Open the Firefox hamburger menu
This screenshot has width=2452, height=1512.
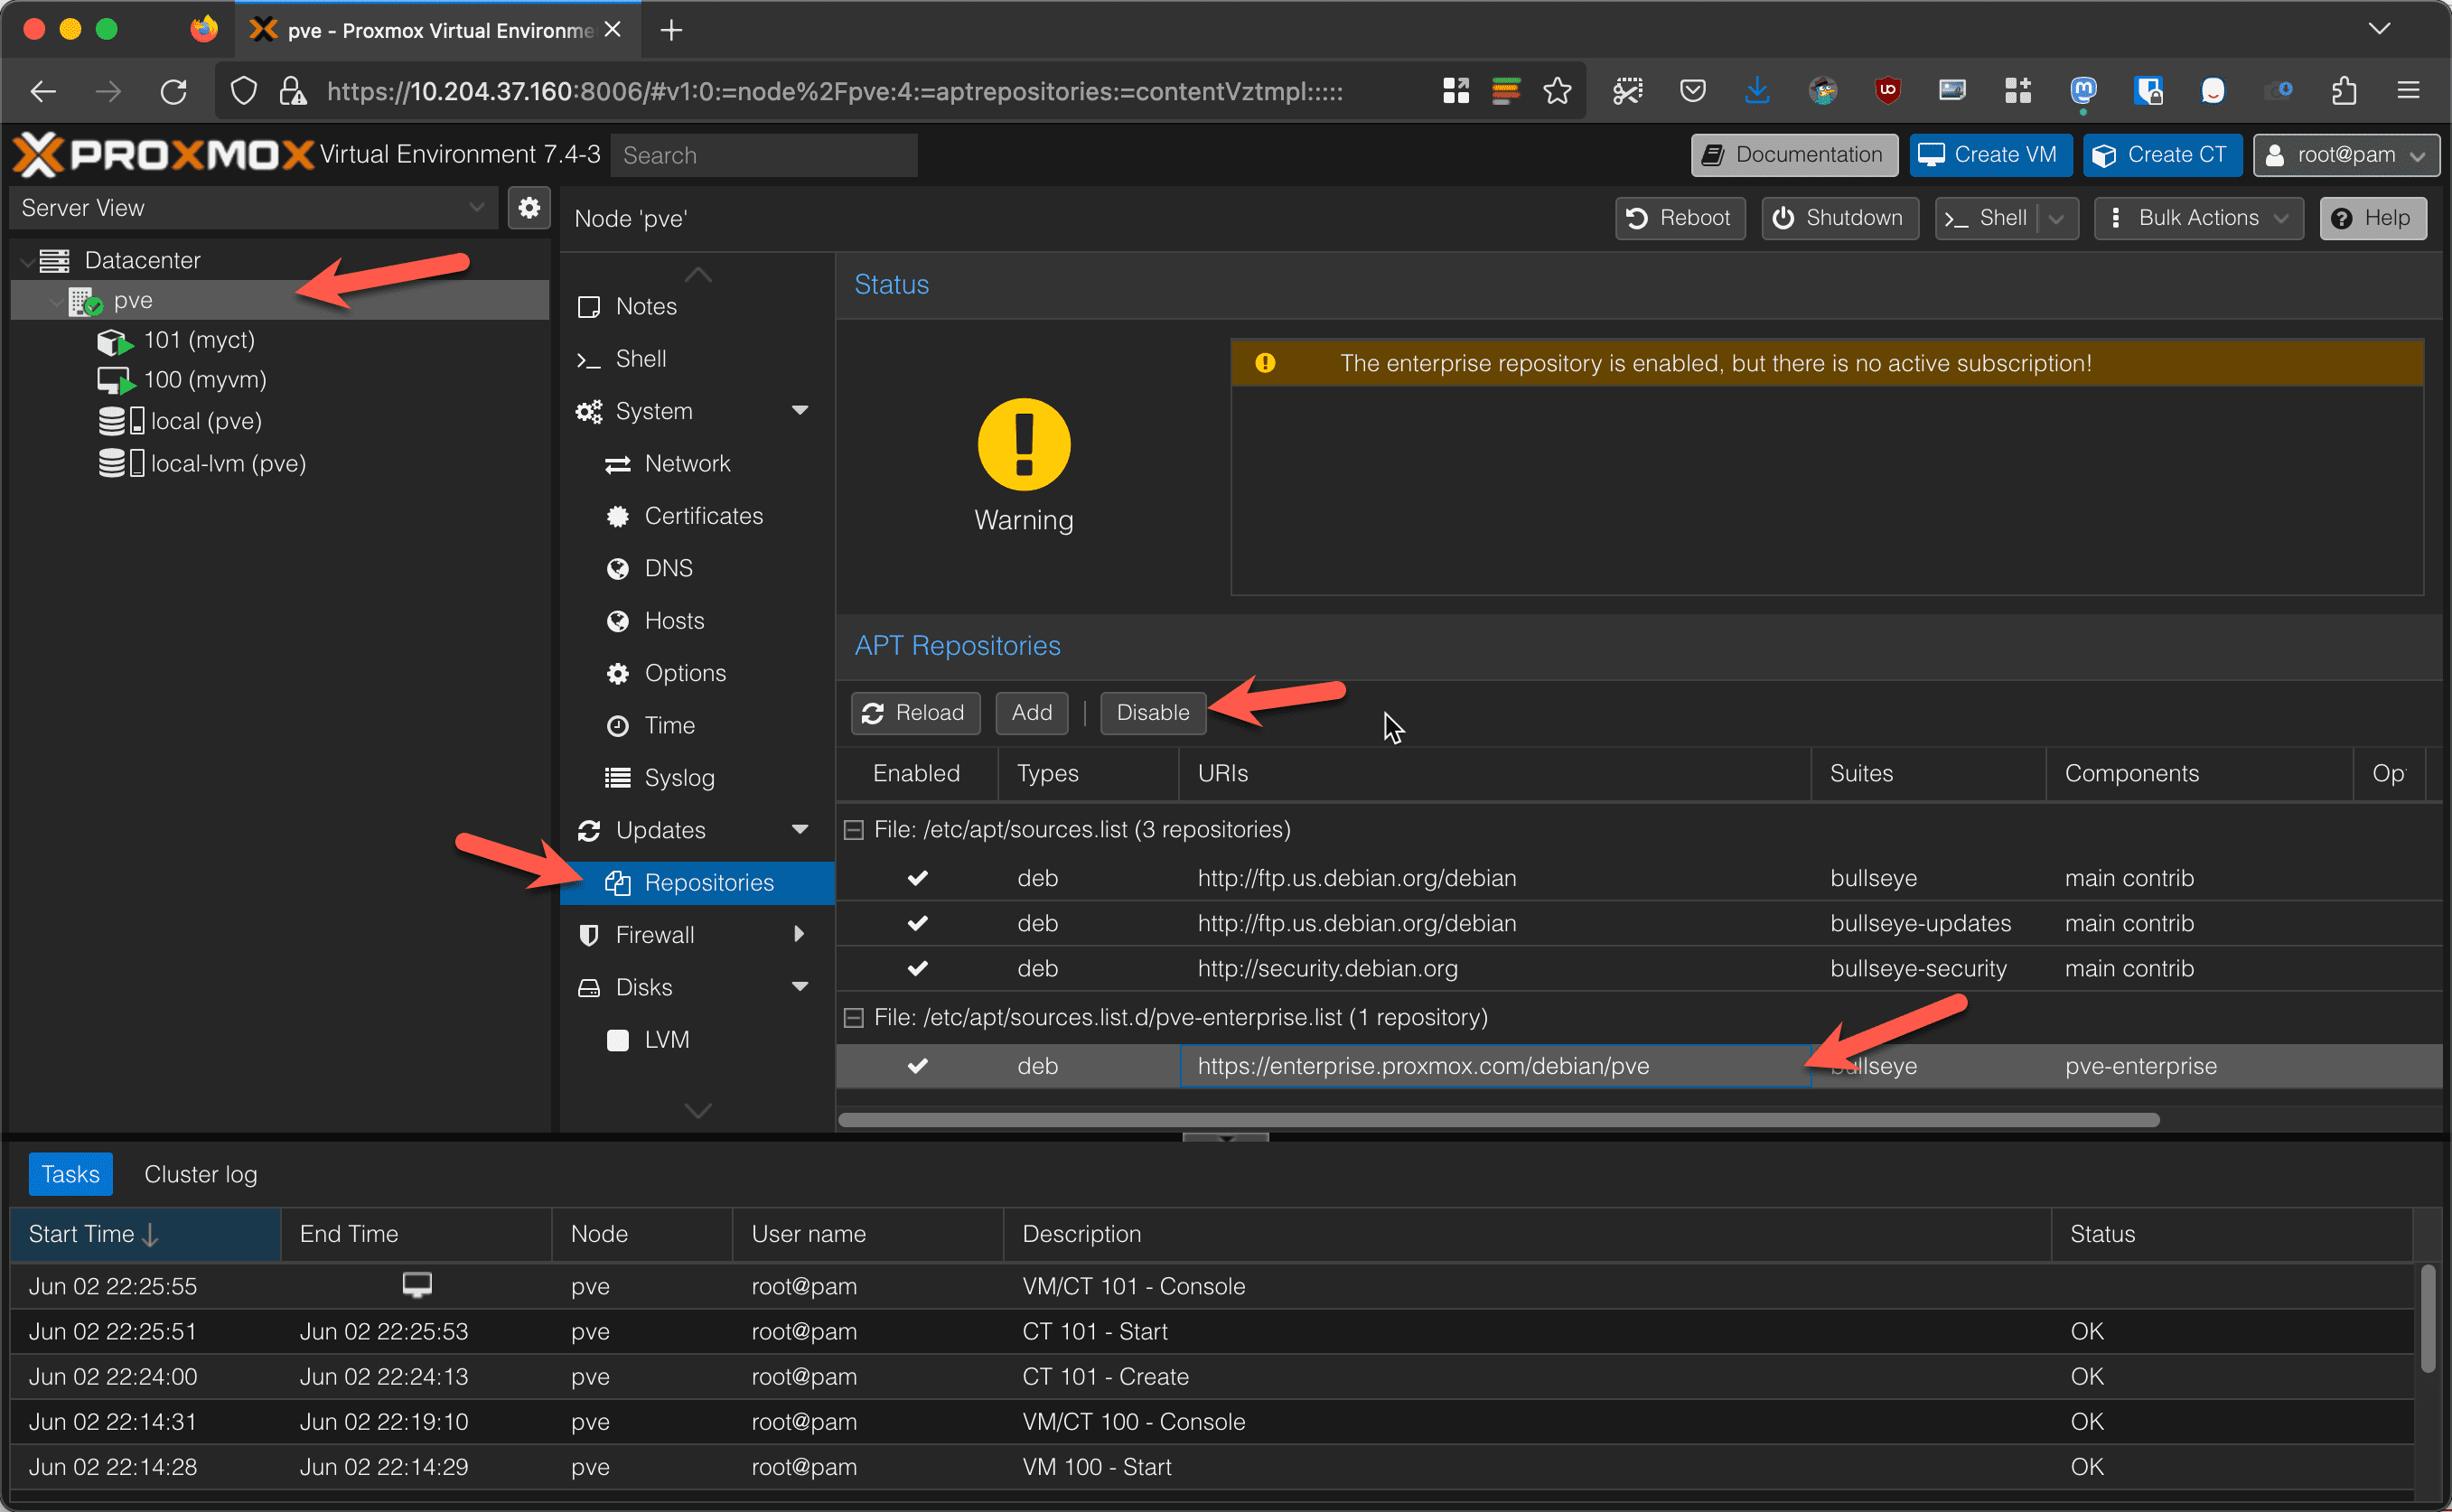tap(2408, 91)
